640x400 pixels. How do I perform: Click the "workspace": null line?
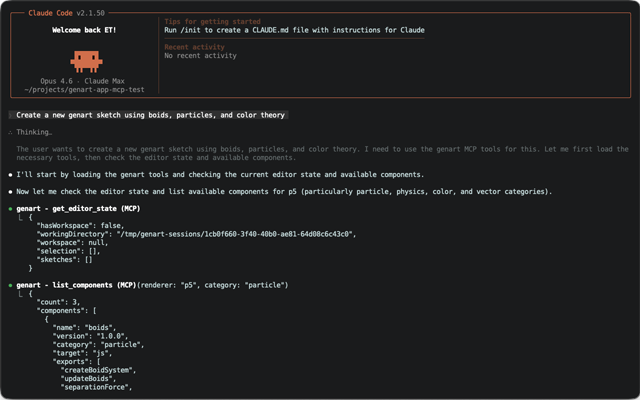pos(72,243)
